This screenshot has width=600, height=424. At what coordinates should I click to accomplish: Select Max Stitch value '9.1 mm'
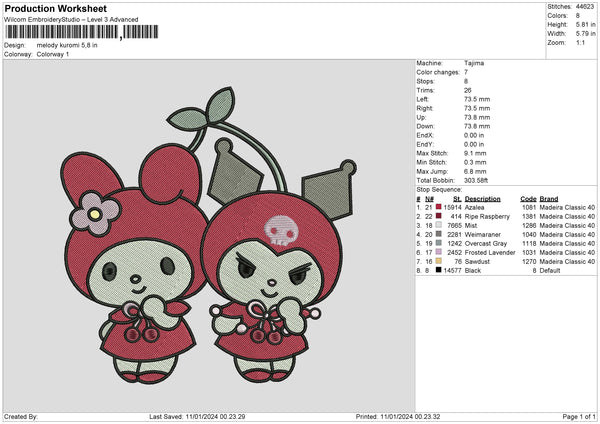475,153
